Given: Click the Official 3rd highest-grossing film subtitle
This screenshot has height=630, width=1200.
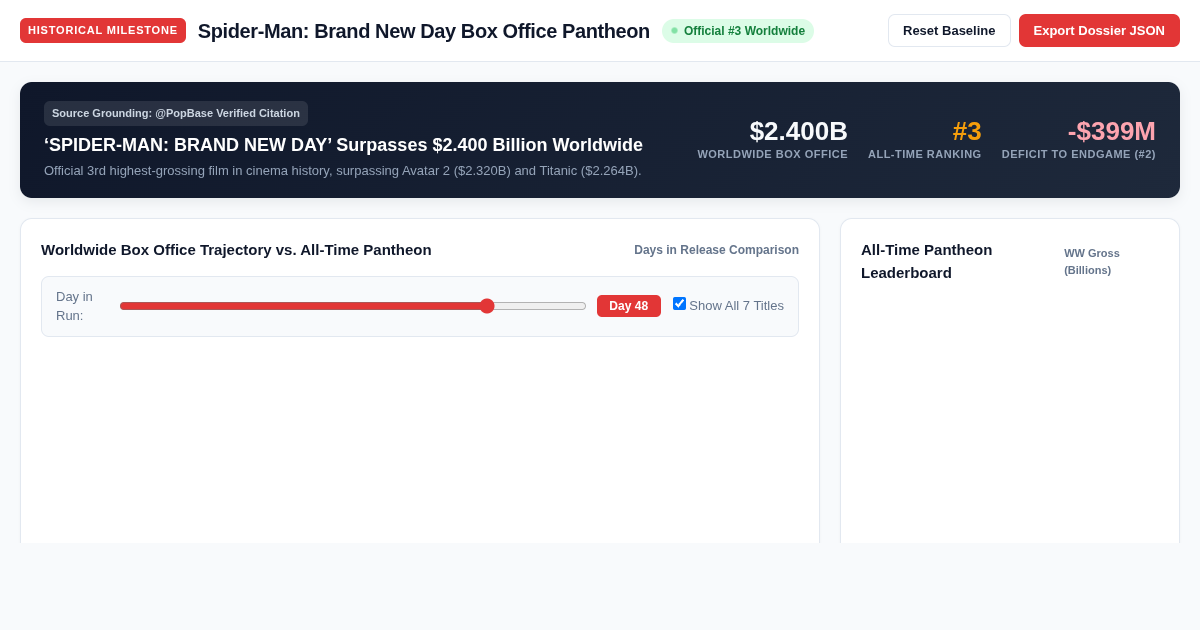Looking at the screenshot, I should (343, 171).
